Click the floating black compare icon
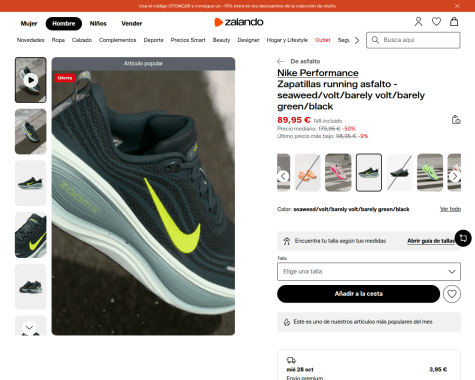This screenshot has width=475, height=380. [x=463, y=238]
